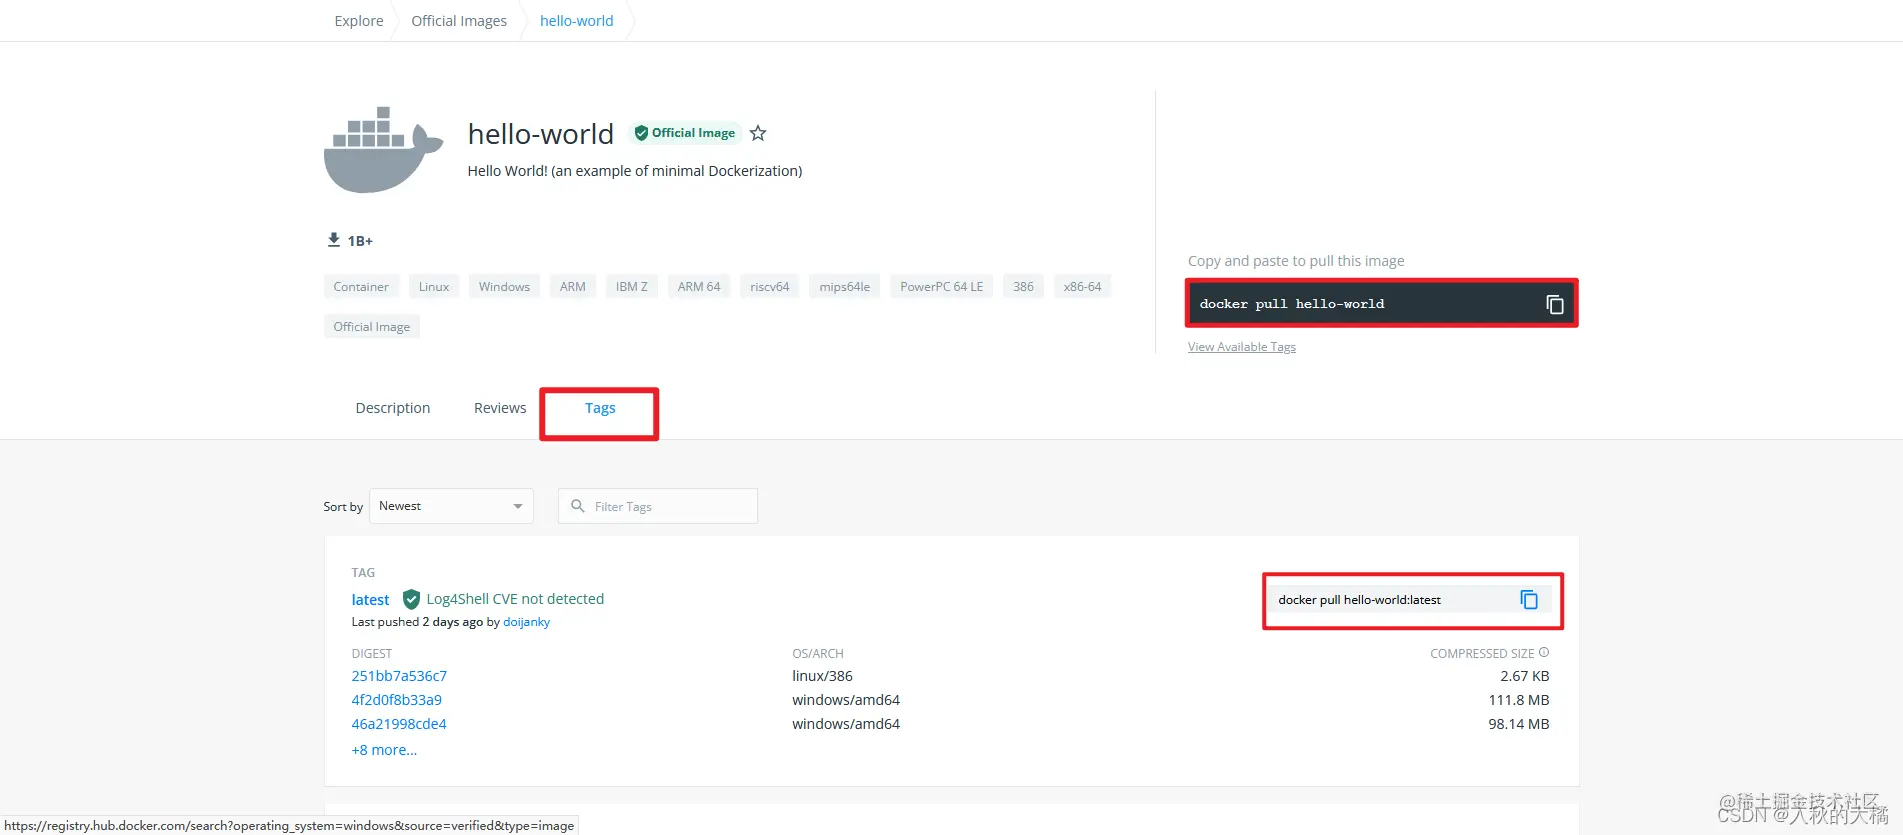Open the doijanky user profile link
Viewport: 1903px width, 835px height.
[x=526, y=622]
